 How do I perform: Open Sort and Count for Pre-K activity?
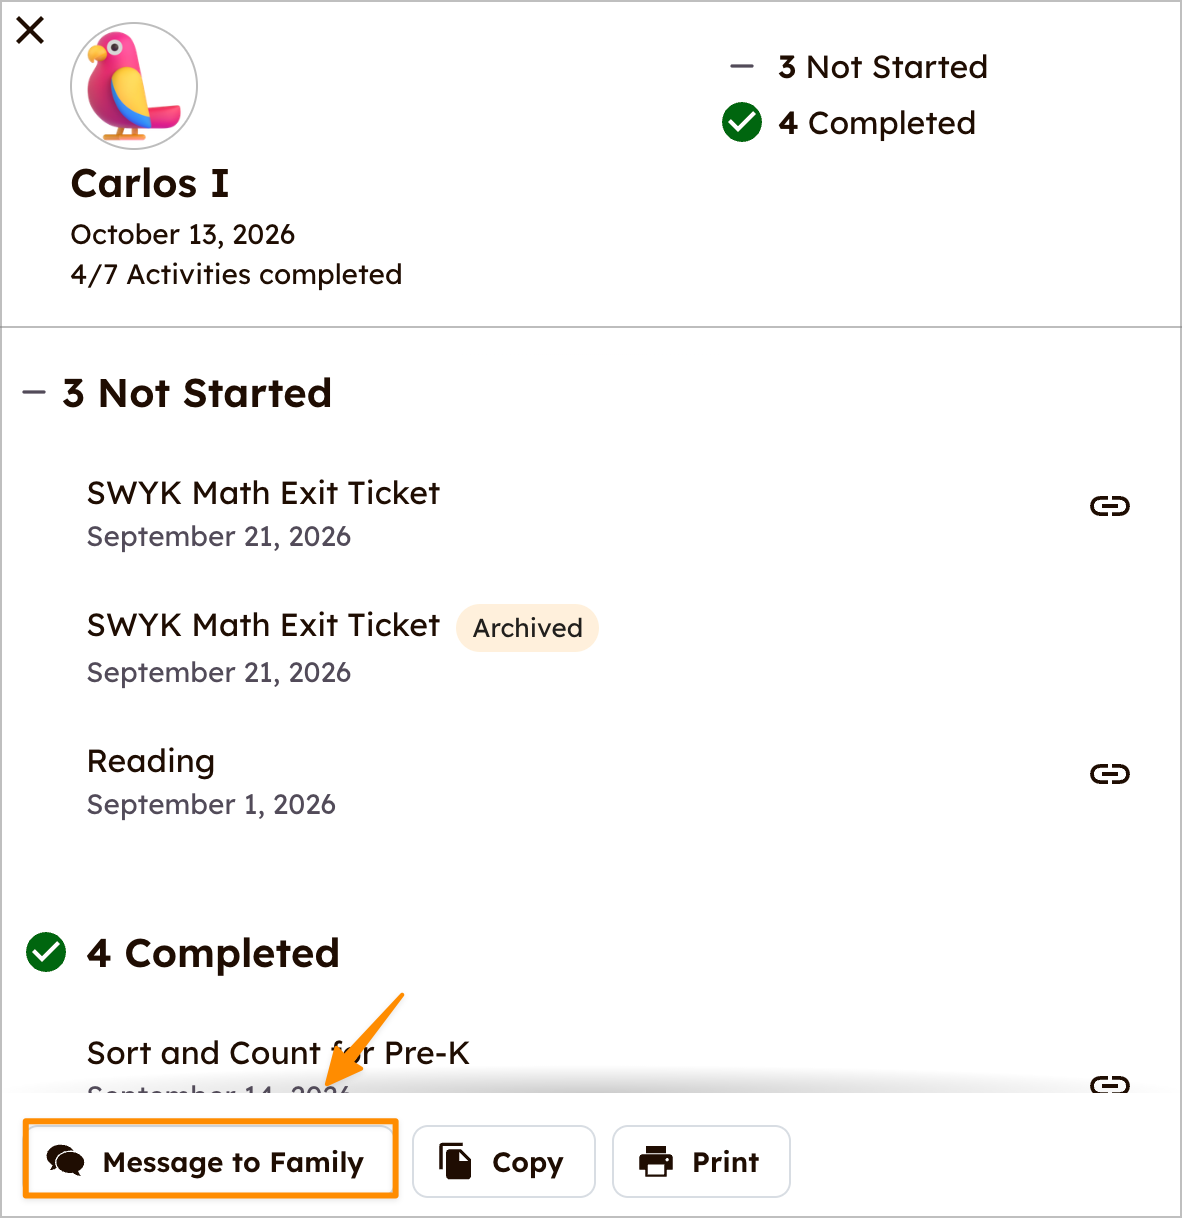point(278,1053)
